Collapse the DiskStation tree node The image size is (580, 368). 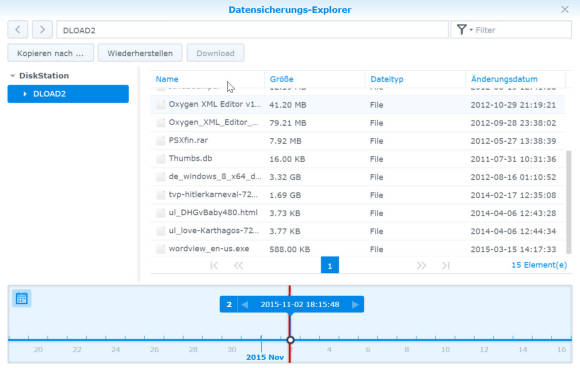pyautogui.click(x=13, y=76)
